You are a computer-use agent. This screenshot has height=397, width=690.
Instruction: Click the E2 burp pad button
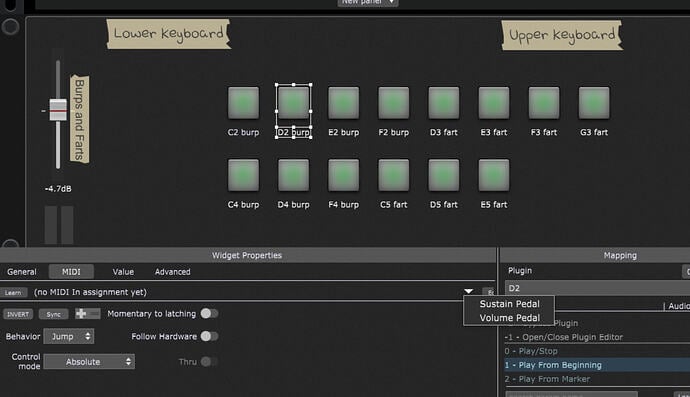pos(344,103)
